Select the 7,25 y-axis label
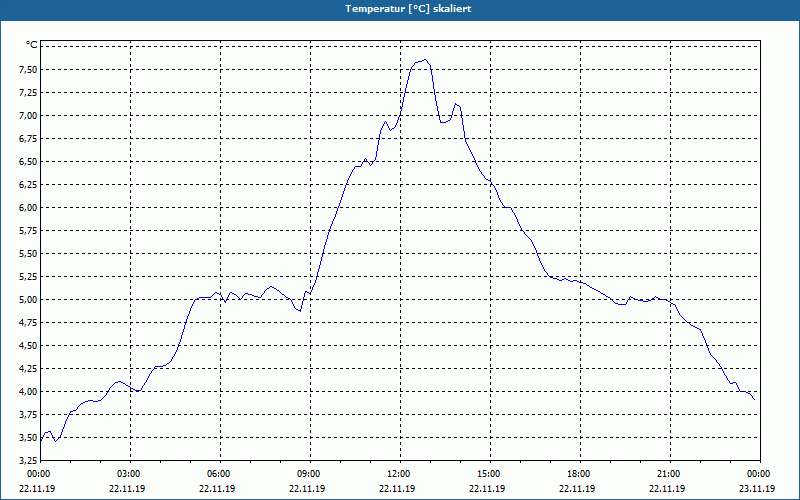 [x=28, y=92]
